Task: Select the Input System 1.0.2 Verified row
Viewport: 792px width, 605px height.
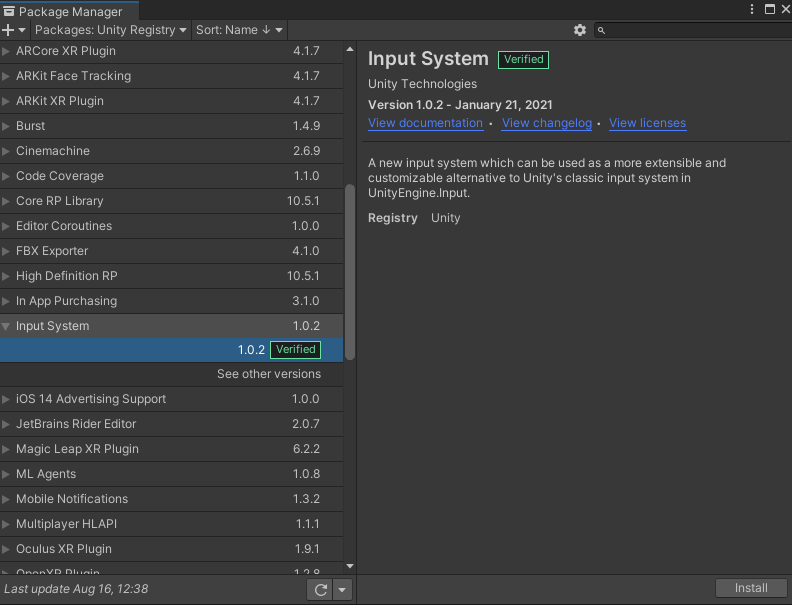Action: point(171,349)
